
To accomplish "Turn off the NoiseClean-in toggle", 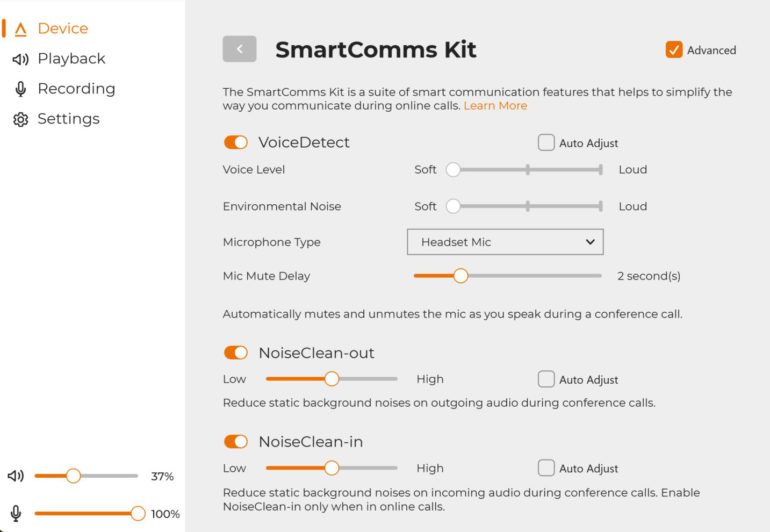I will click(236, 442).
